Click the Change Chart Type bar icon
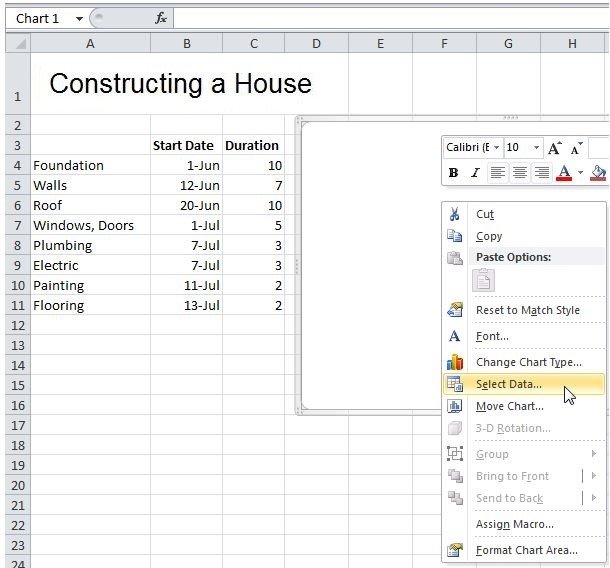The height and width of the screenshot is (568, 610). pyautogui.click(x=455, y=362)
